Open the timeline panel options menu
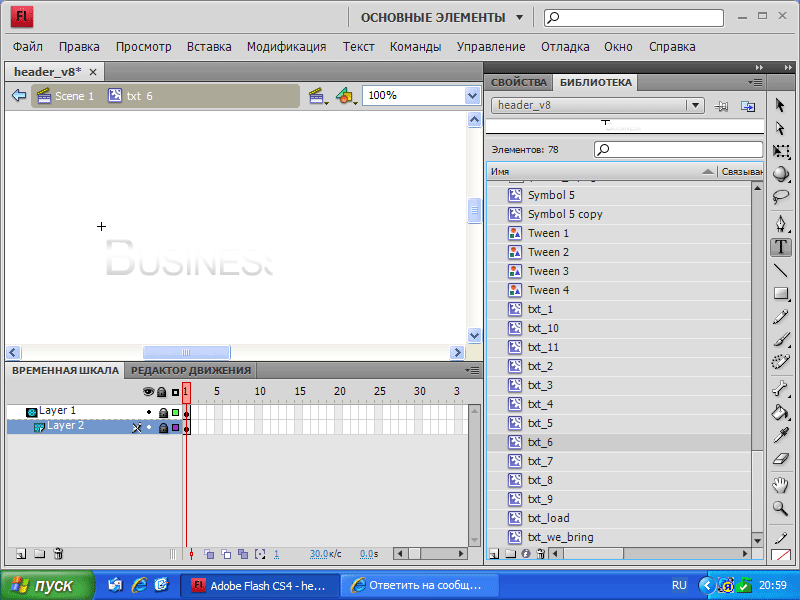This screenshot has width=800, height=600. click(472, 370)
